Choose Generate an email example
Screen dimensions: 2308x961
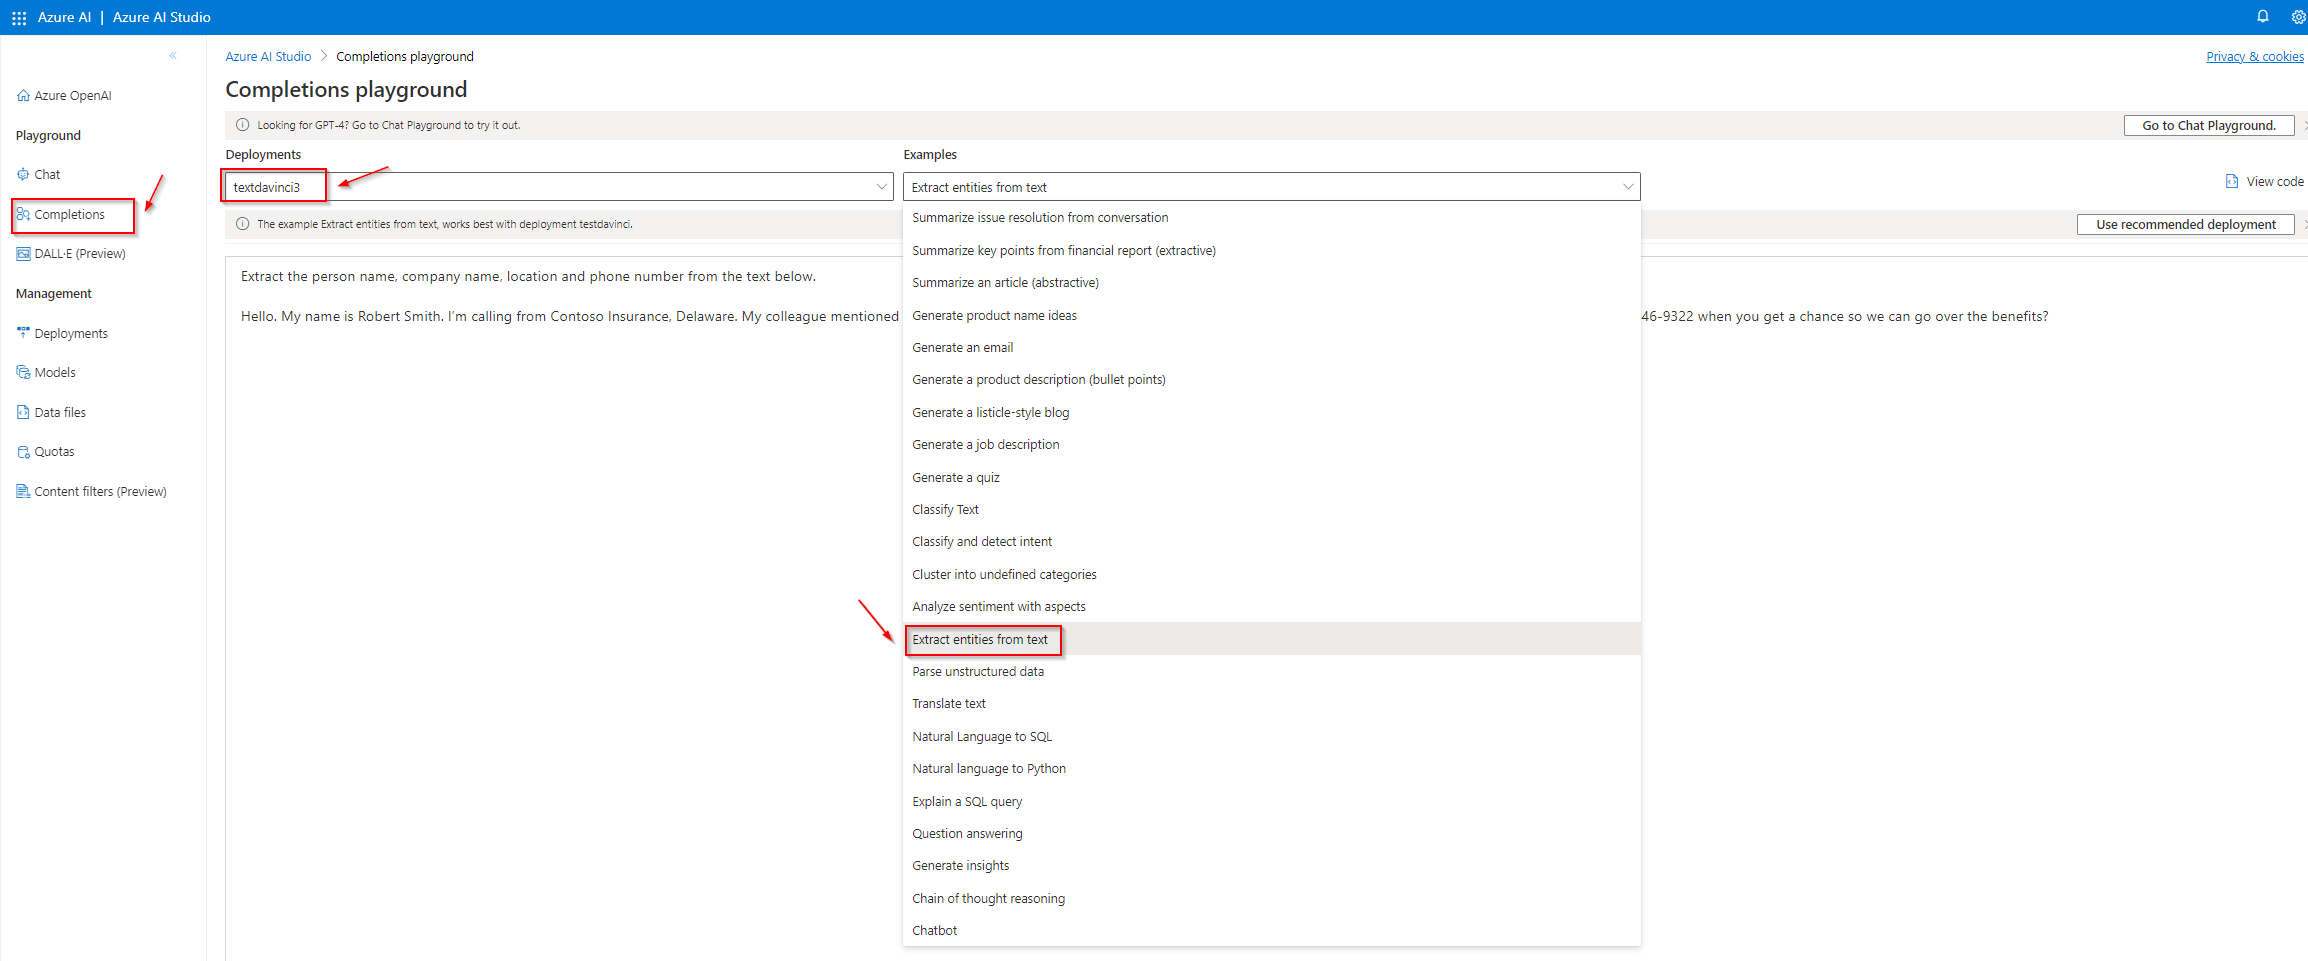point(1271,347)
